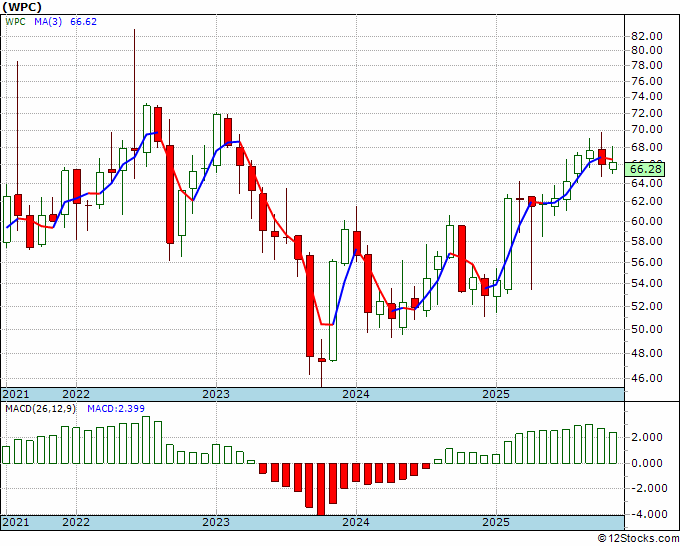680x546 pixels.
Task: Click the 72.00 price axis label
Action: [647, 113]
